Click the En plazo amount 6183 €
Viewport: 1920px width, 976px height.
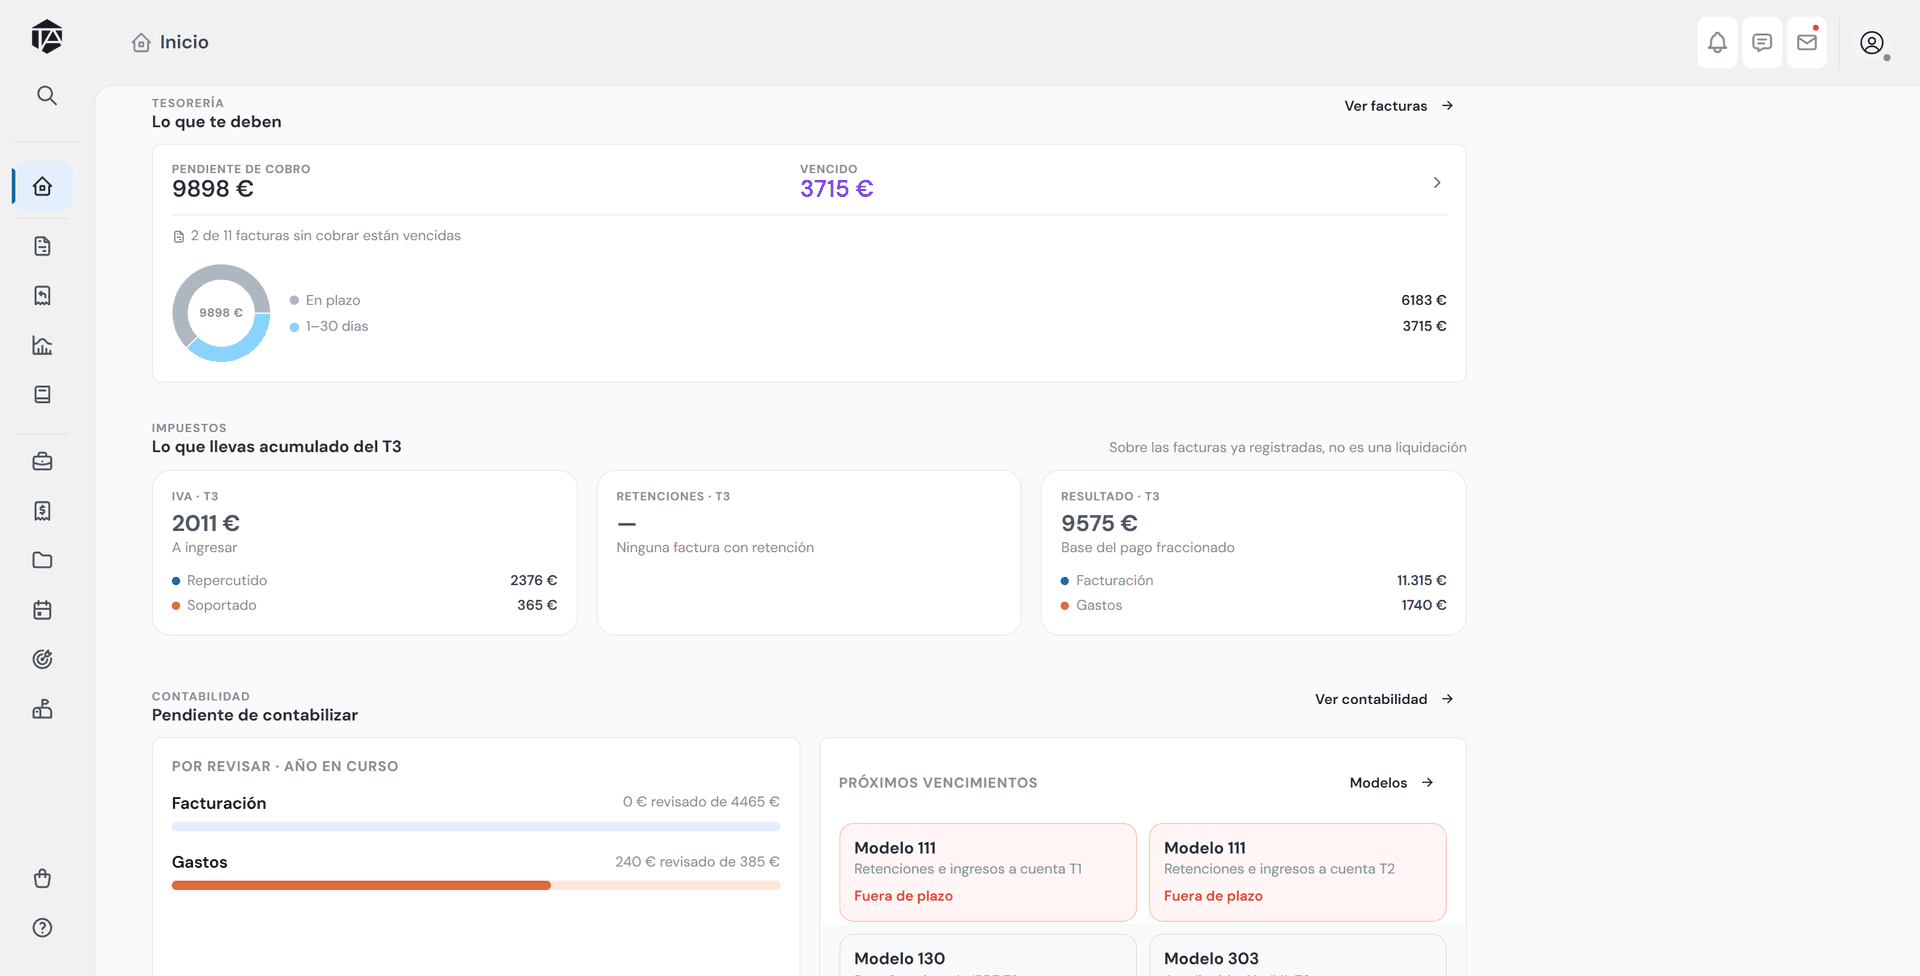[1424, 300]
